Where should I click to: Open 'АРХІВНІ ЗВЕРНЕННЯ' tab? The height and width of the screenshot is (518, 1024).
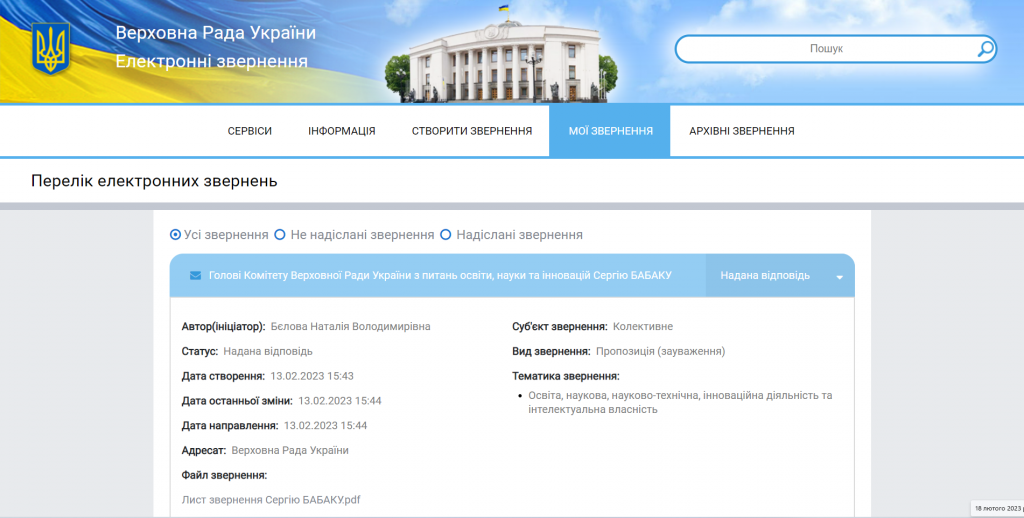pyautogui.click(x=742, y=131)
